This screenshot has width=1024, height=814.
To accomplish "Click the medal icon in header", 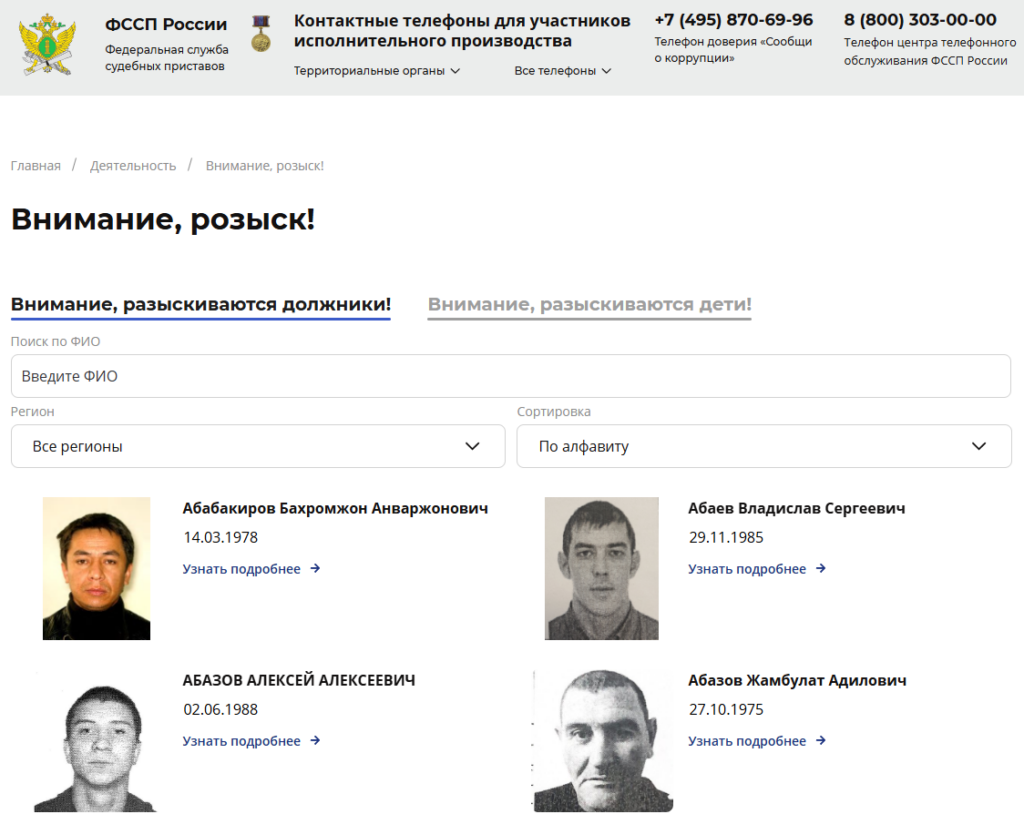I will tap(261, 33).
